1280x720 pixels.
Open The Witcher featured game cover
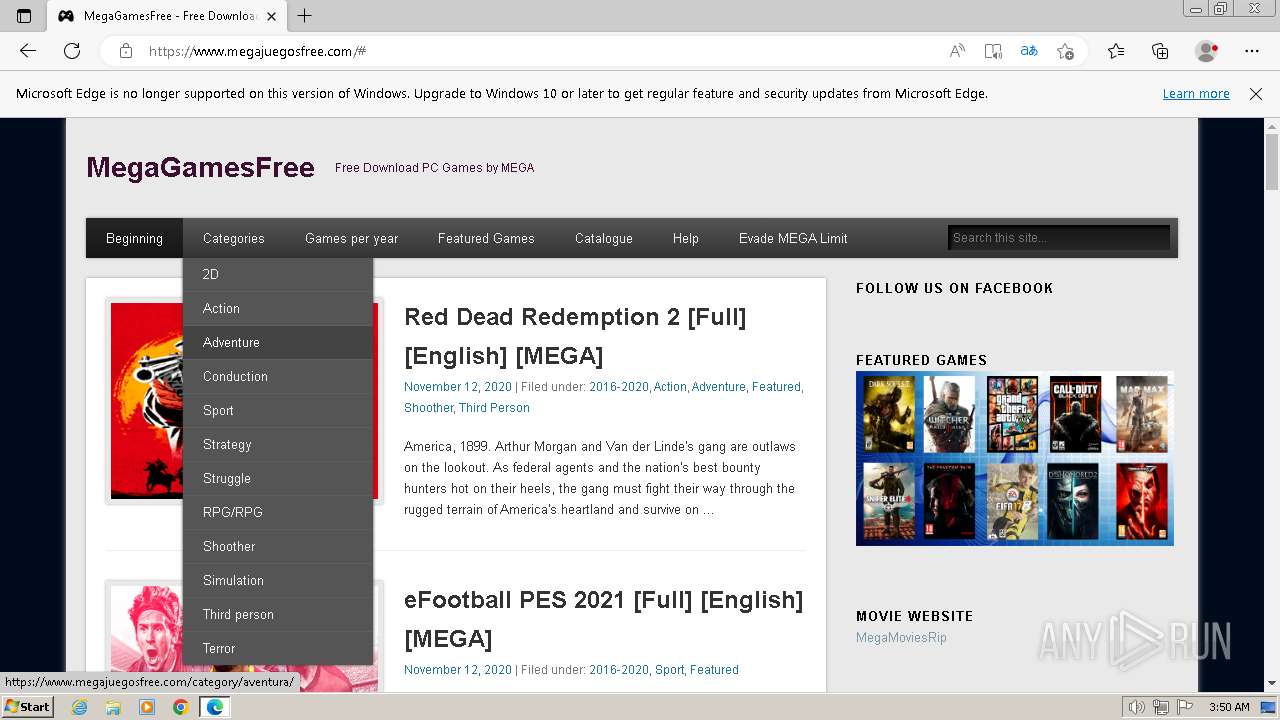point(949,414)
